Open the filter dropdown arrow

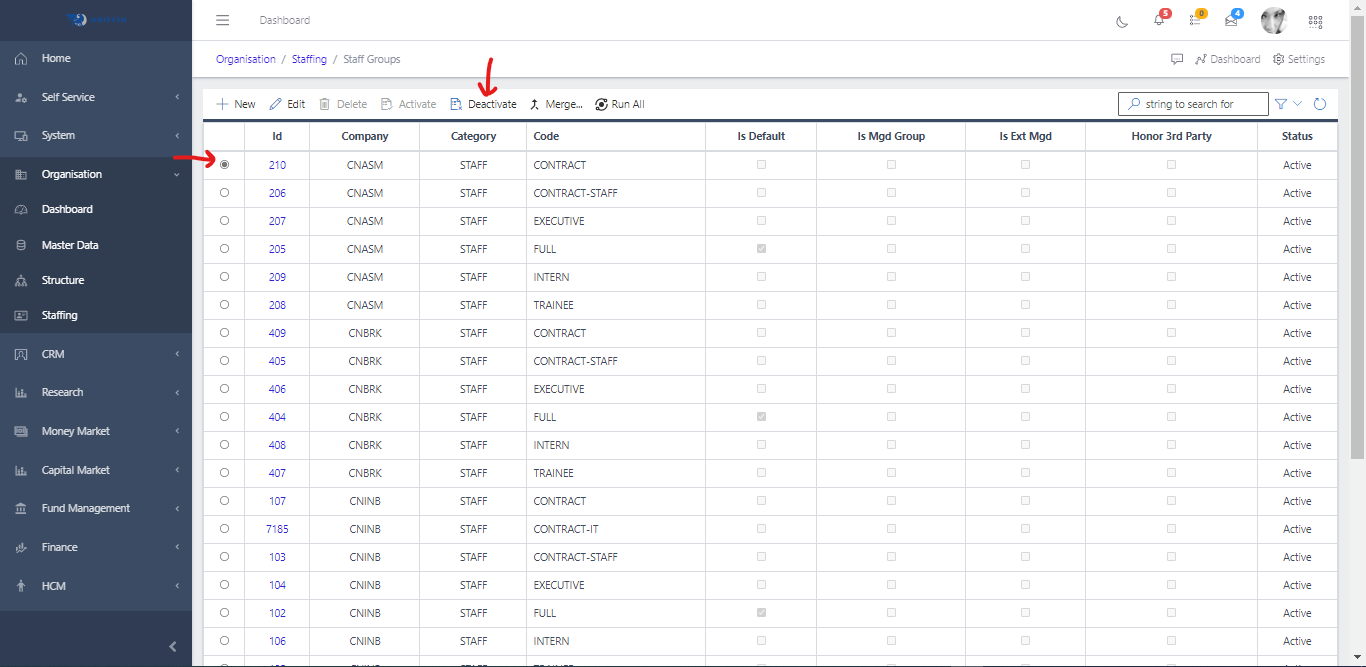[1298, 104]
